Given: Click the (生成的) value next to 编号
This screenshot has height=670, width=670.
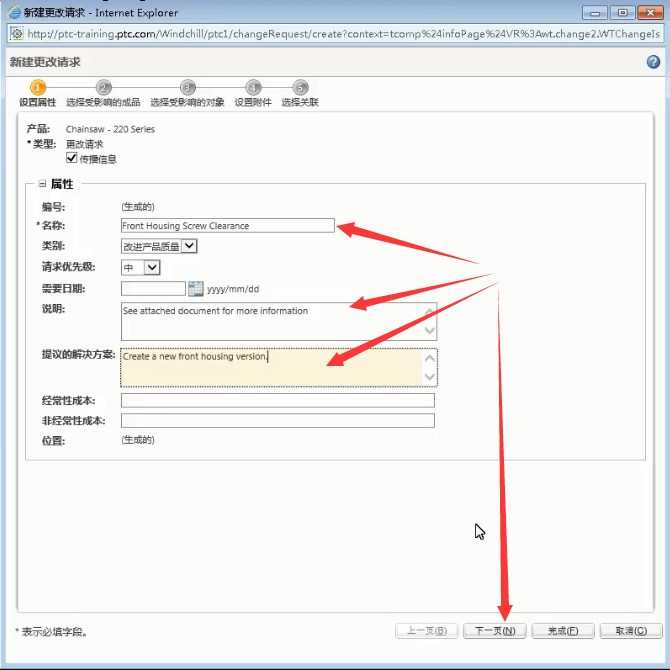Looking at the screenshot, I should (138, 207).
